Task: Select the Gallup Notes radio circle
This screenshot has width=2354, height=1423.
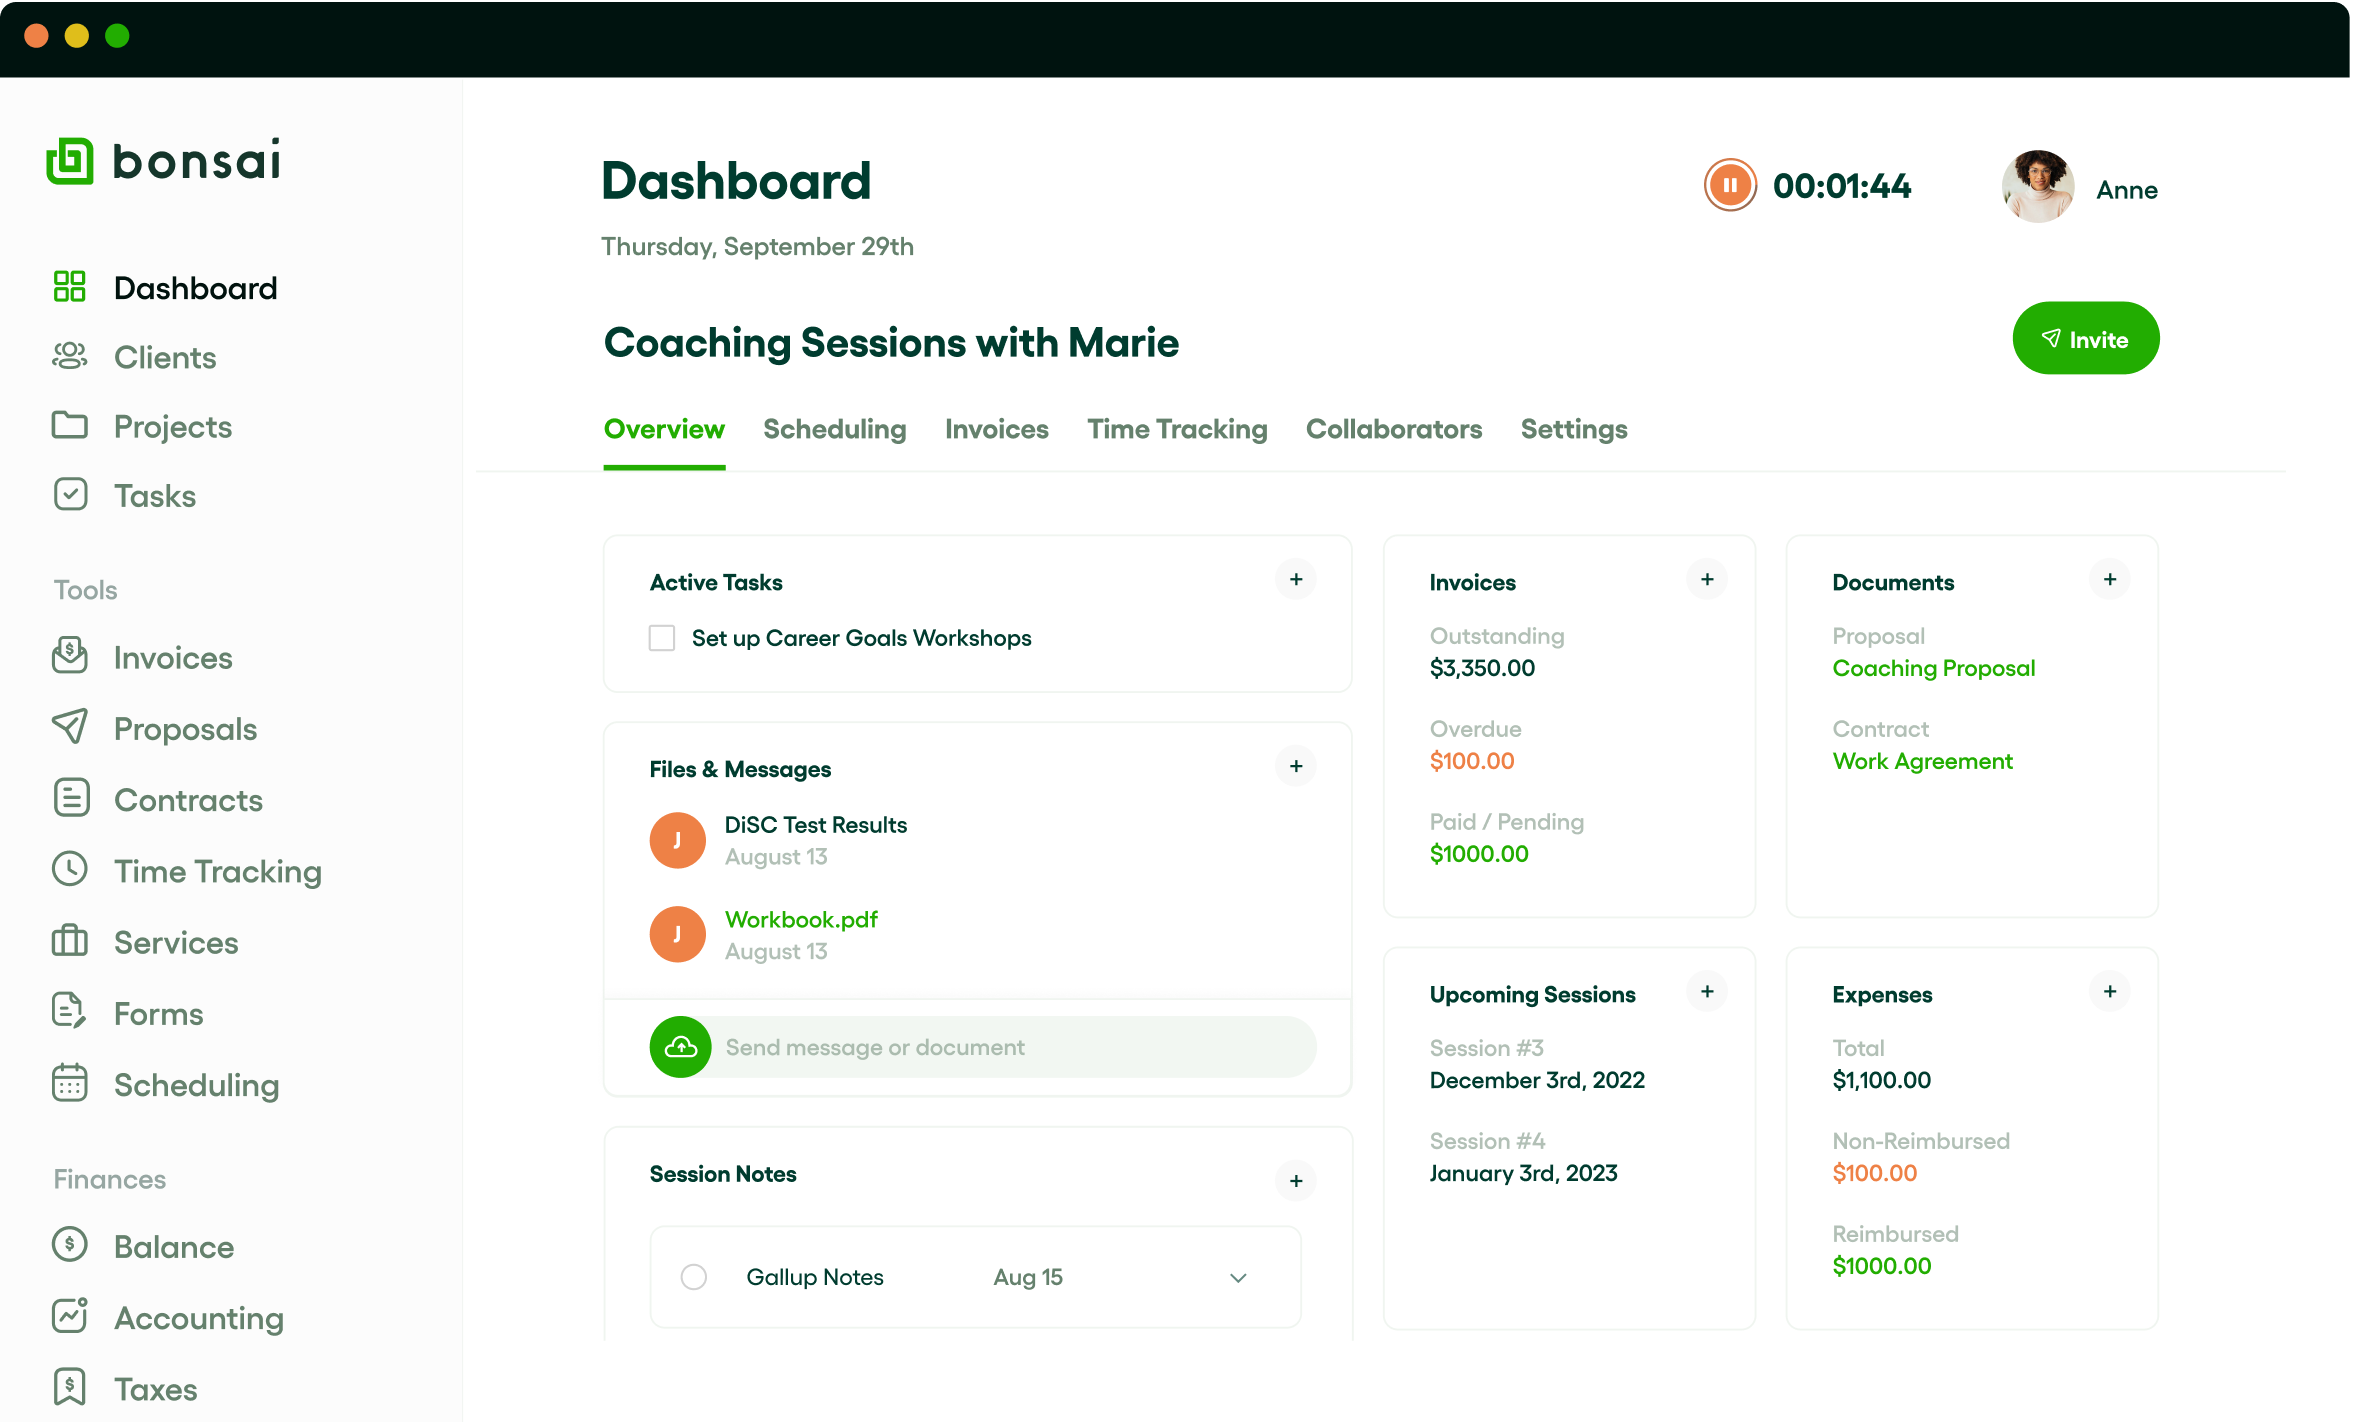Action: tap(694, 1277)
